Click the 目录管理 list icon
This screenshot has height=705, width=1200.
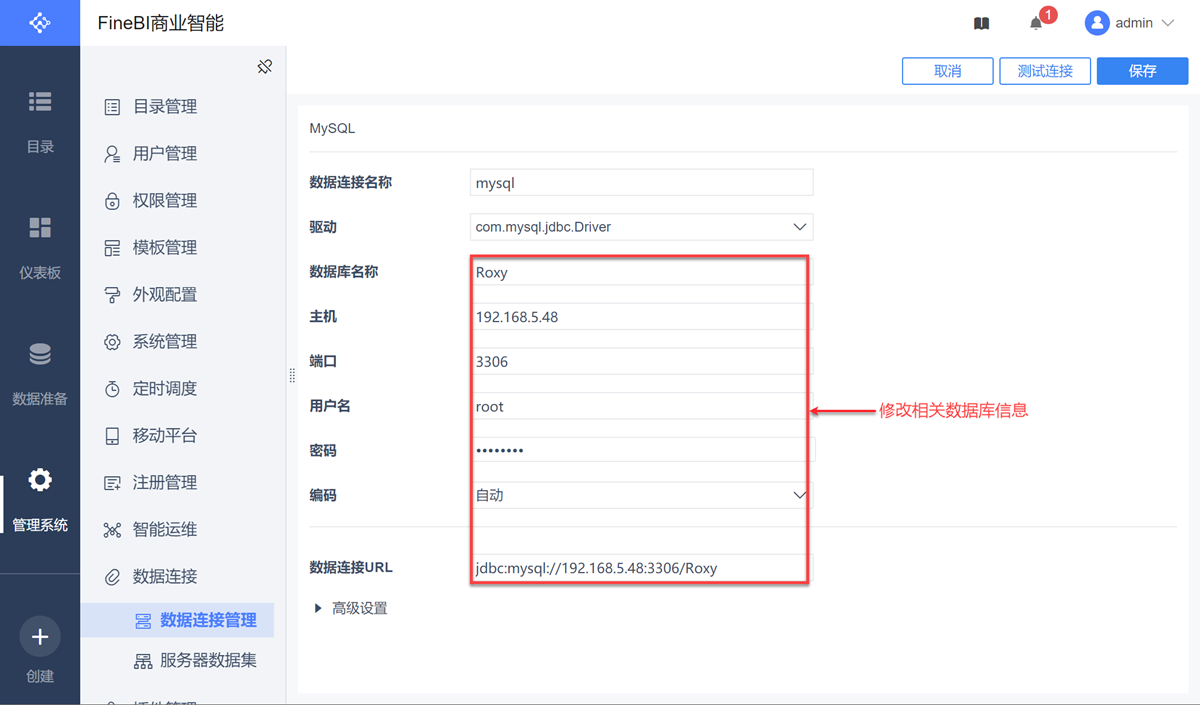pyautogui.click(x=112, y=107)
